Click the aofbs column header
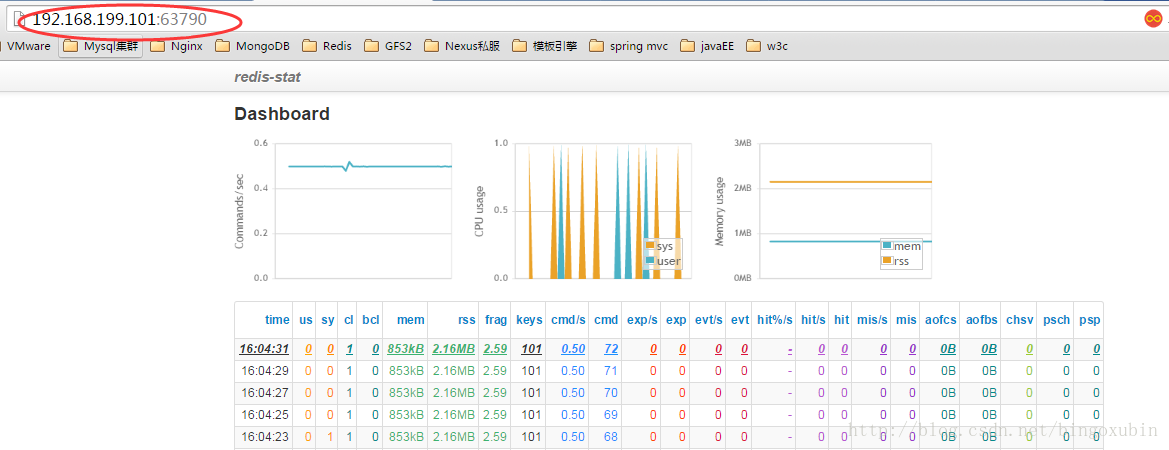This screenshot has height=450, width=1169. [x=981, y=320]
